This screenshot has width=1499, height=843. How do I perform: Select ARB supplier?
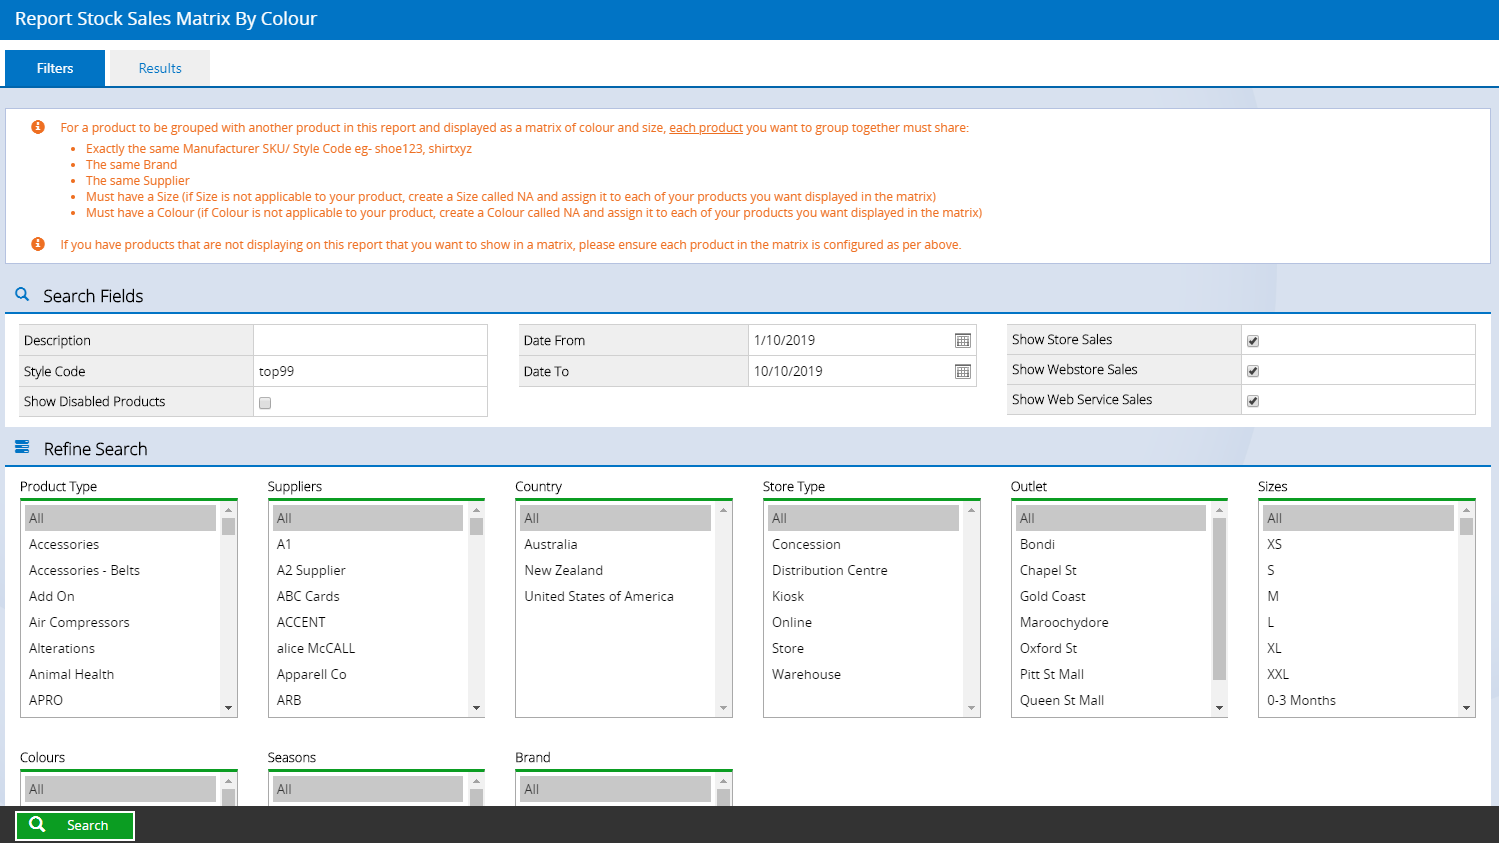click(367, 700)
